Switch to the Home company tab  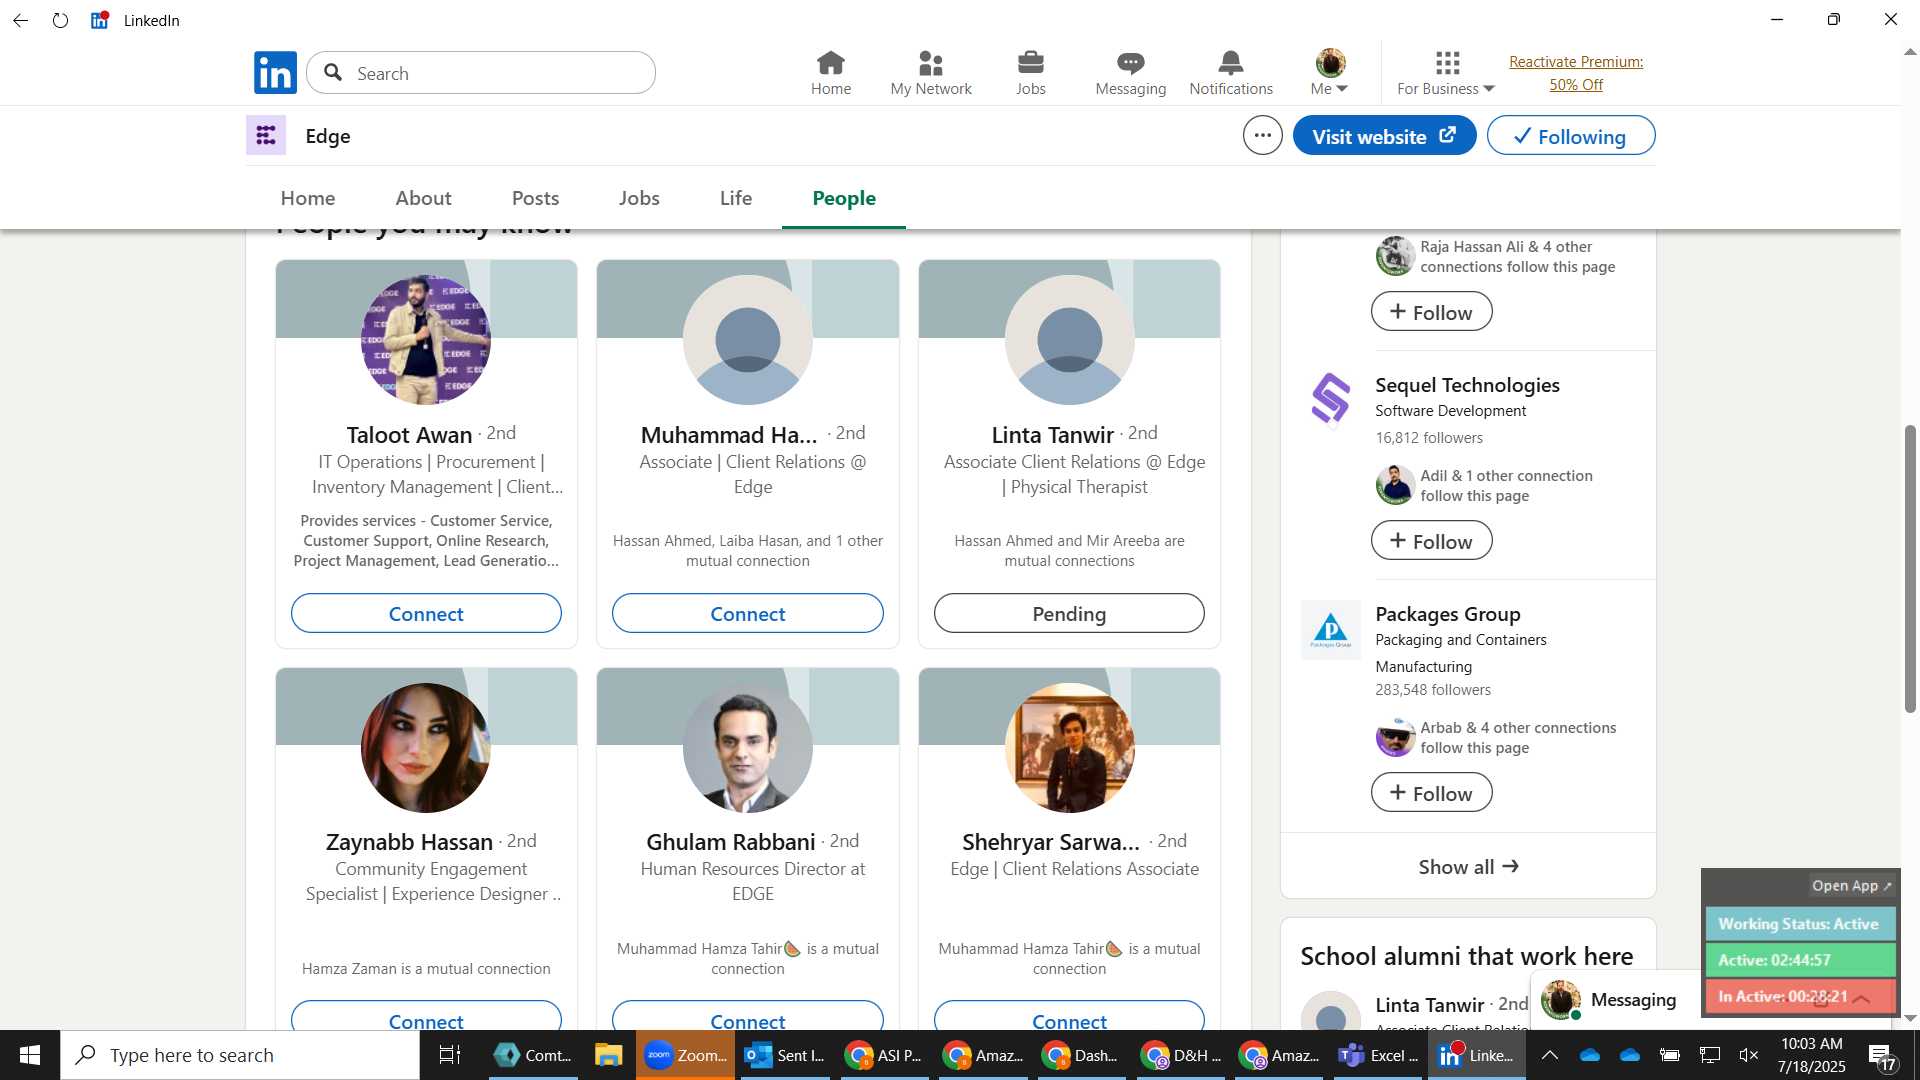point(308,198)
